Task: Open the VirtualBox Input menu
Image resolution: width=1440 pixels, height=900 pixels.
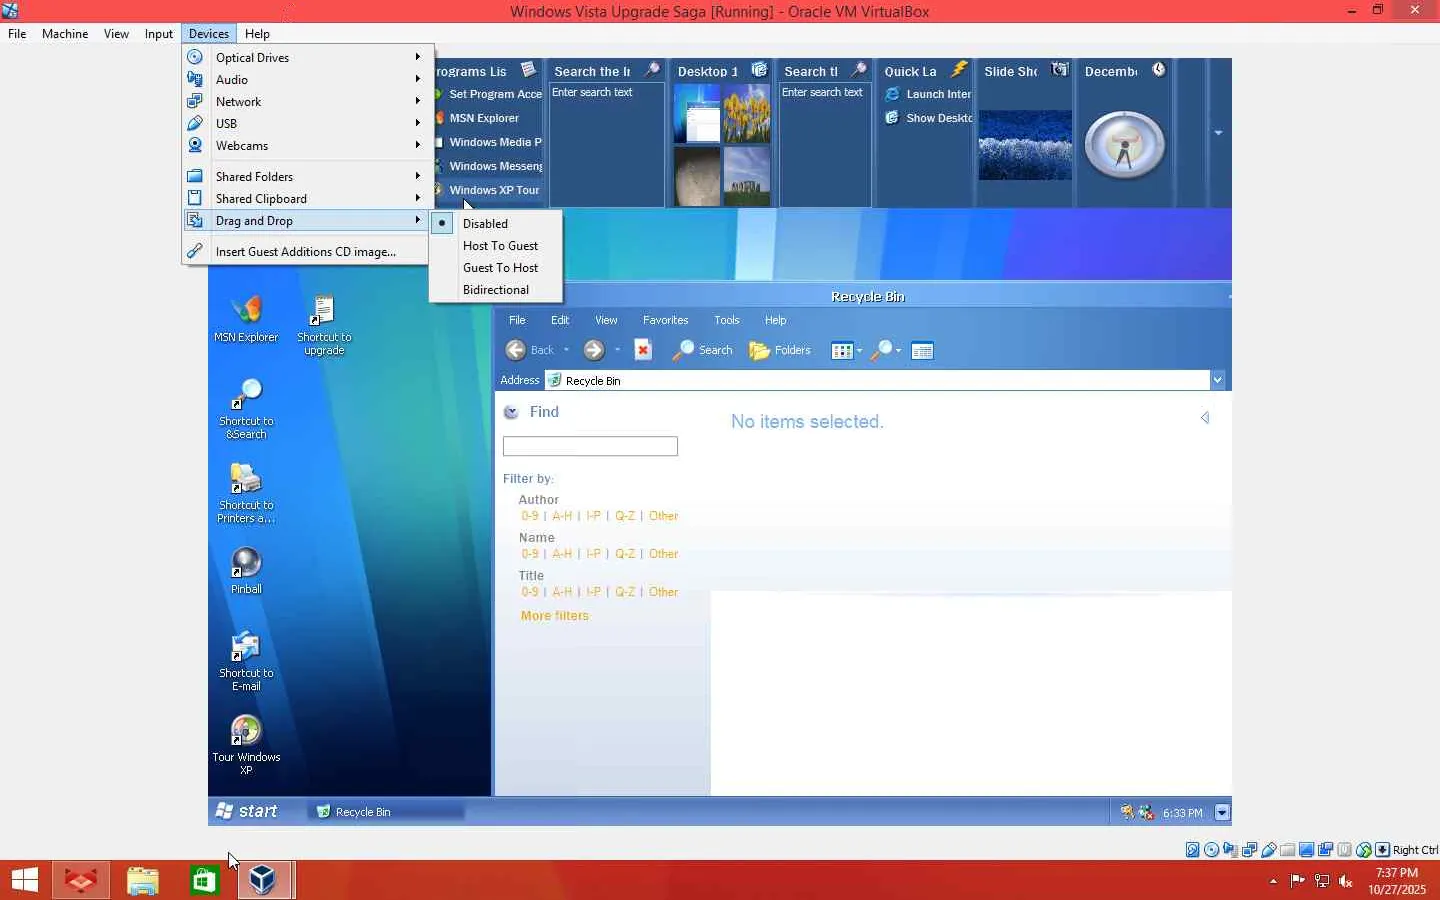Action: click(x=159, y=33)
